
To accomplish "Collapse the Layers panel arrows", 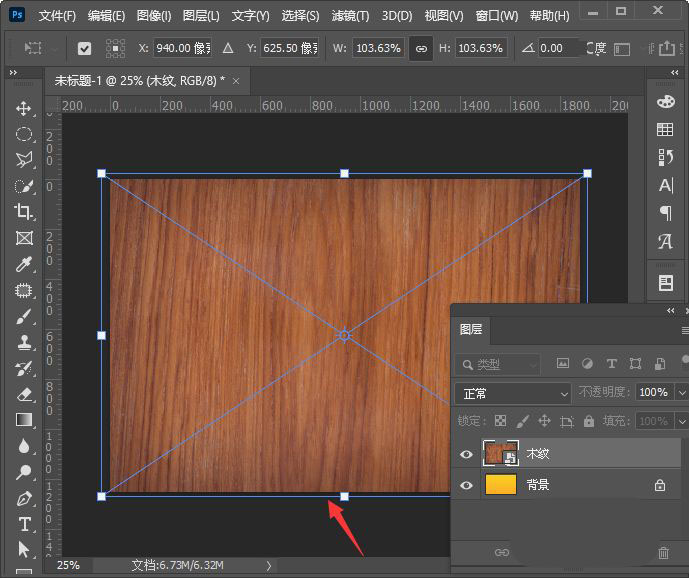I will [671, 311].
